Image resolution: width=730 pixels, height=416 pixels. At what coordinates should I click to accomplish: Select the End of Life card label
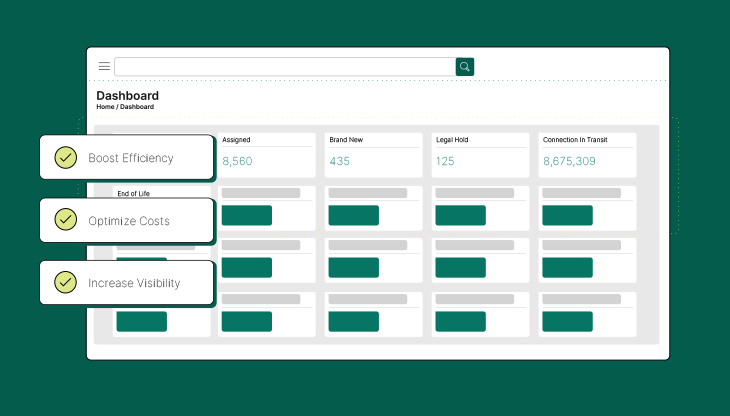(x=133, y=194)
